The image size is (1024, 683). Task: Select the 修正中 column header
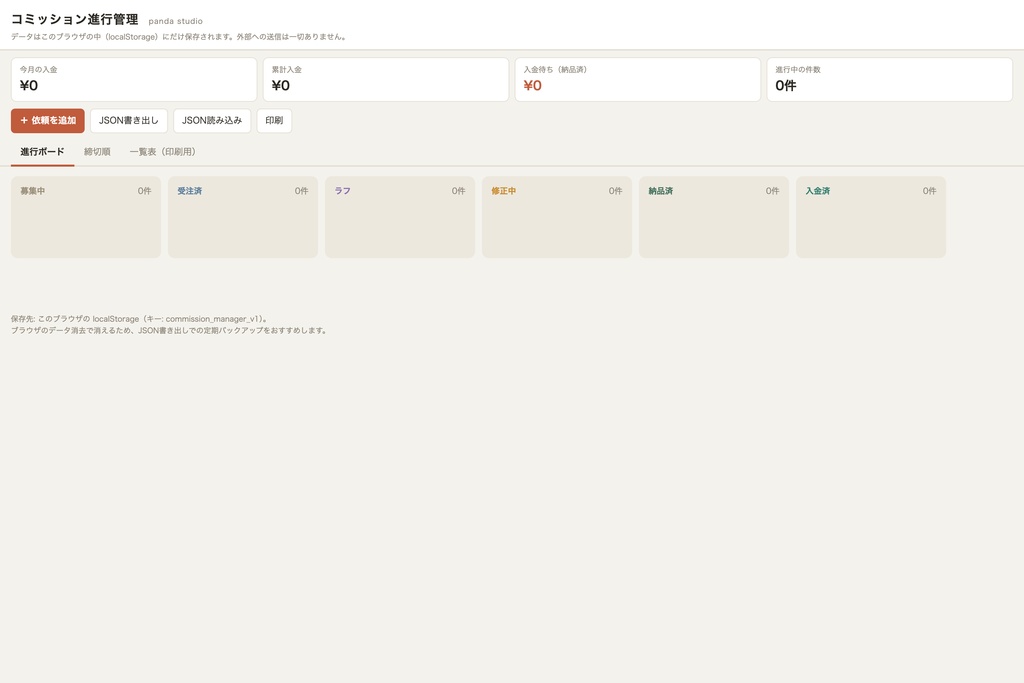click(x=504, y=191)
